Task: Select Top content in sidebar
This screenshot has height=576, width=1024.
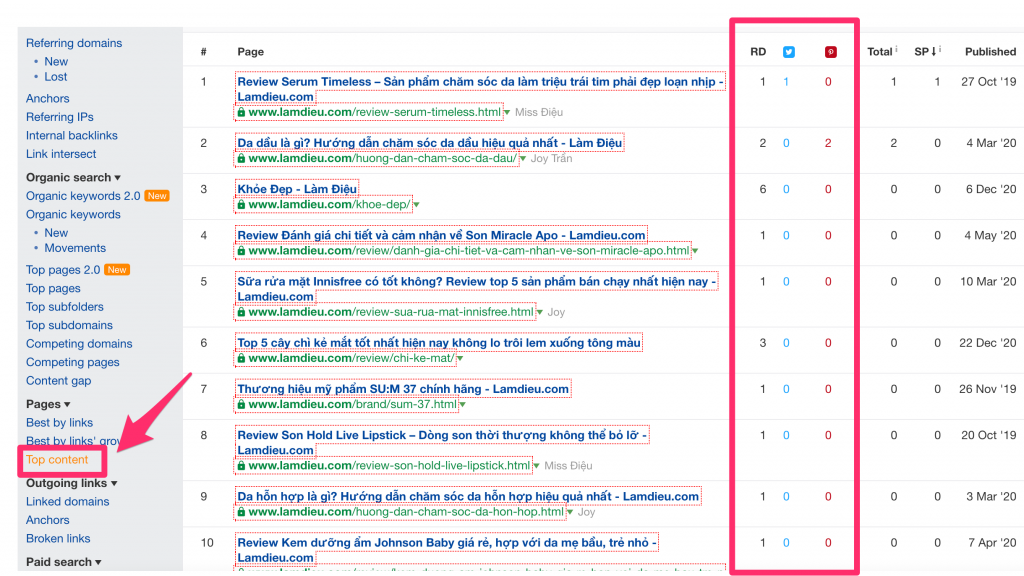Action: 57,460
